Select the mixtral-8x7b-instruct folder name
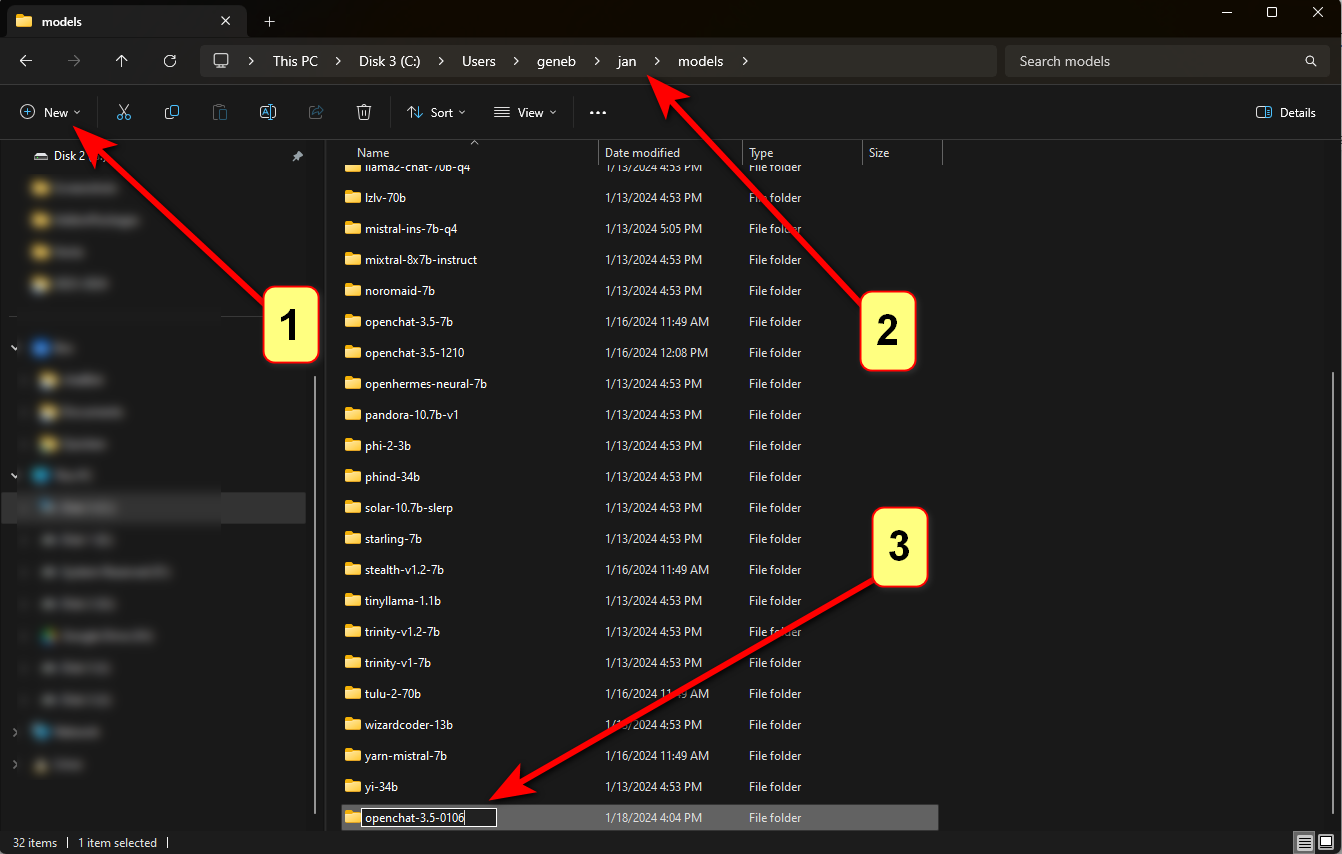 (x=421, y=260)
